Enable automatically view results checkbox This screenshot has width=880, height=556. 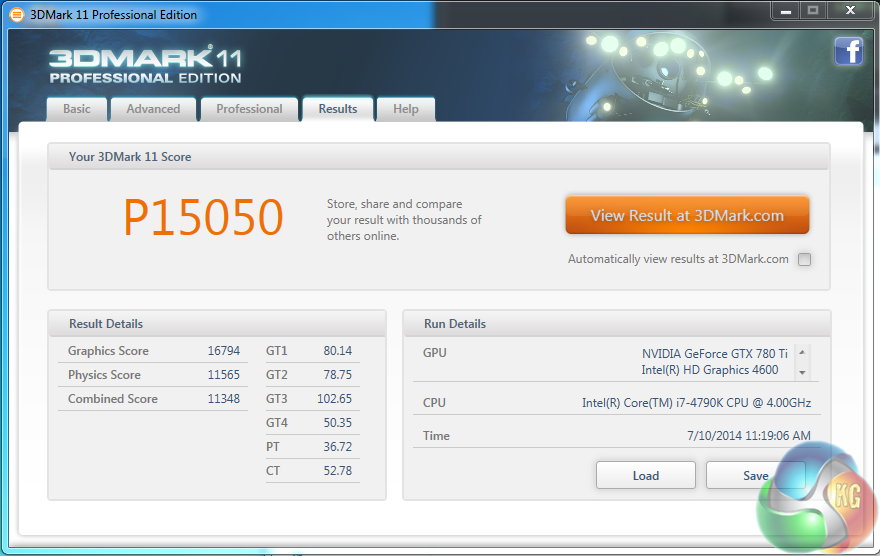805,259
